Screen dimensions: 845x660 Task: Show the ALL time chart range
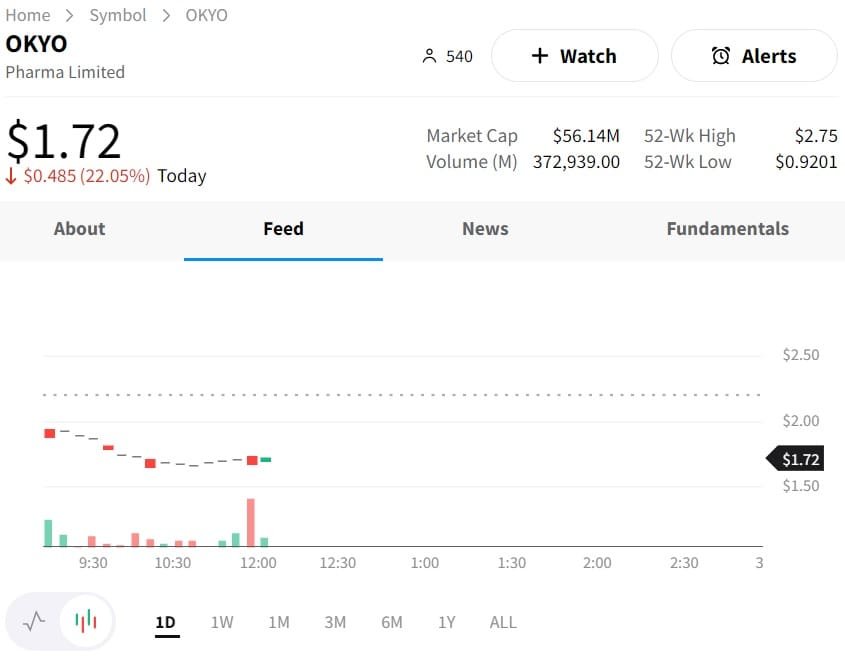coord(503,622)
